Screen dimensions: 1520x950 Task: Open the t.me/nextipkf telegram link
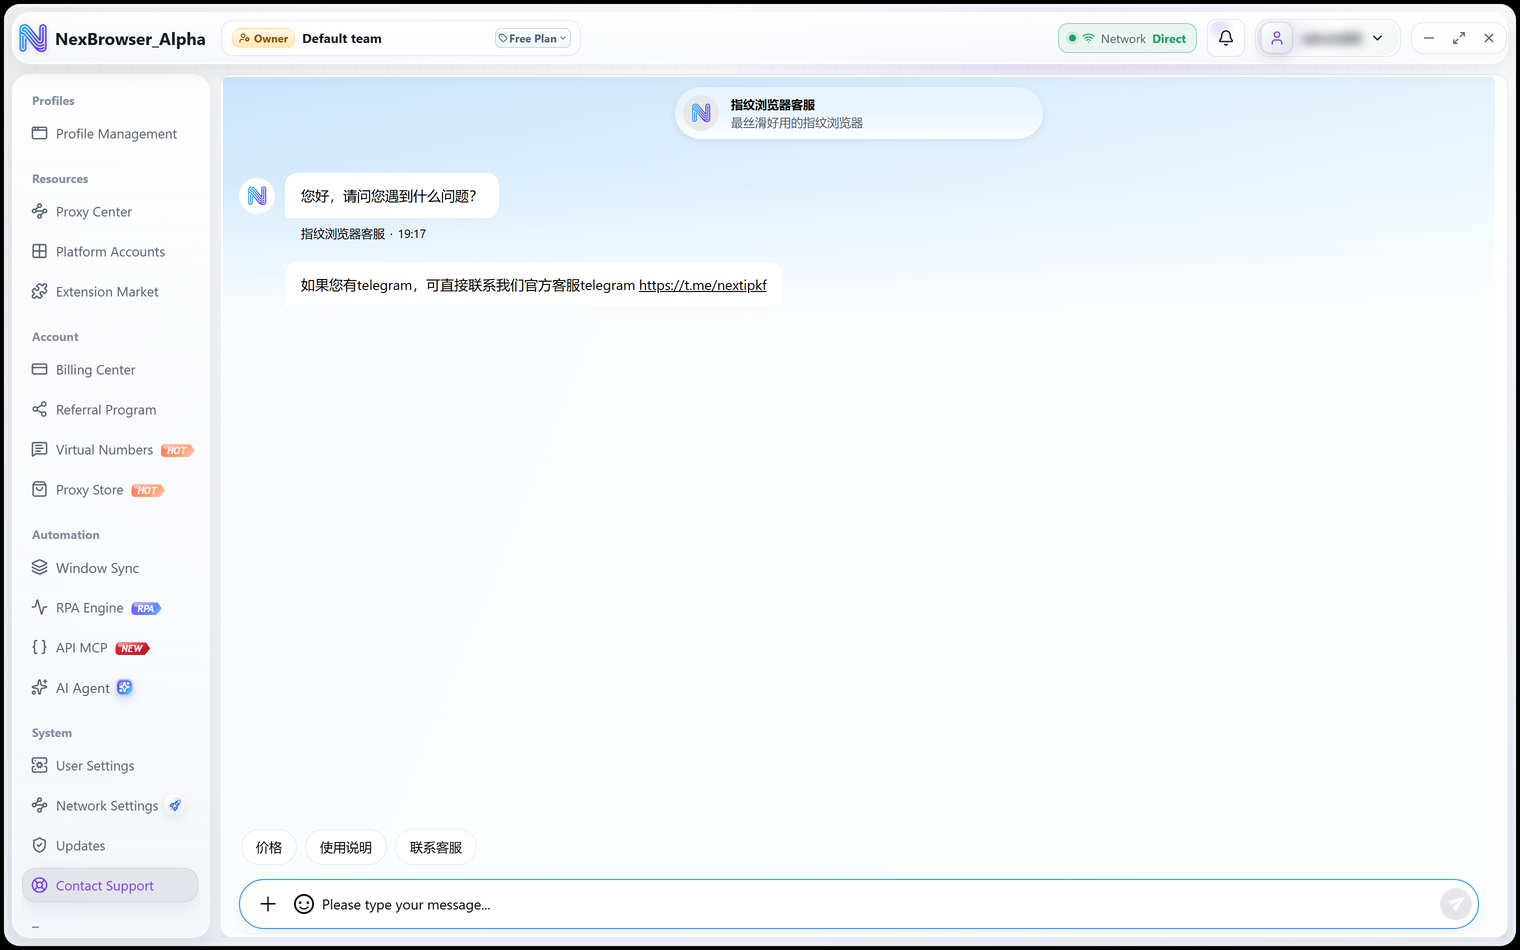point(703,285)
